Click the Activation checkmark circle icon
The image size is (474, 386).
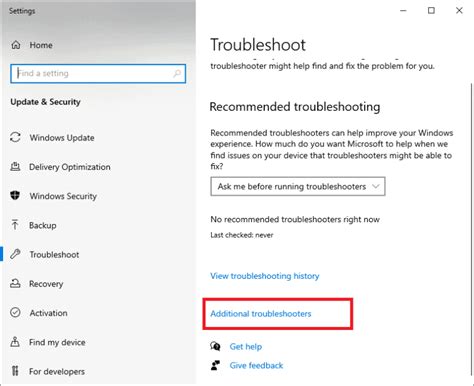coord(15,313)
